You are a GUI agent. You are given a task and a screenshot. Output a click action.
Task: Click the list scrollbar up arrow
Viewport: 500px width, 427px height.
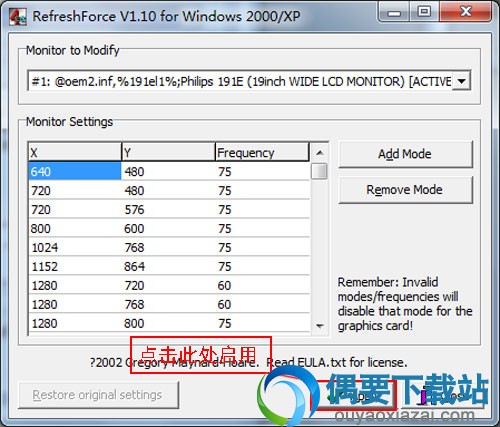click(320, 153)
